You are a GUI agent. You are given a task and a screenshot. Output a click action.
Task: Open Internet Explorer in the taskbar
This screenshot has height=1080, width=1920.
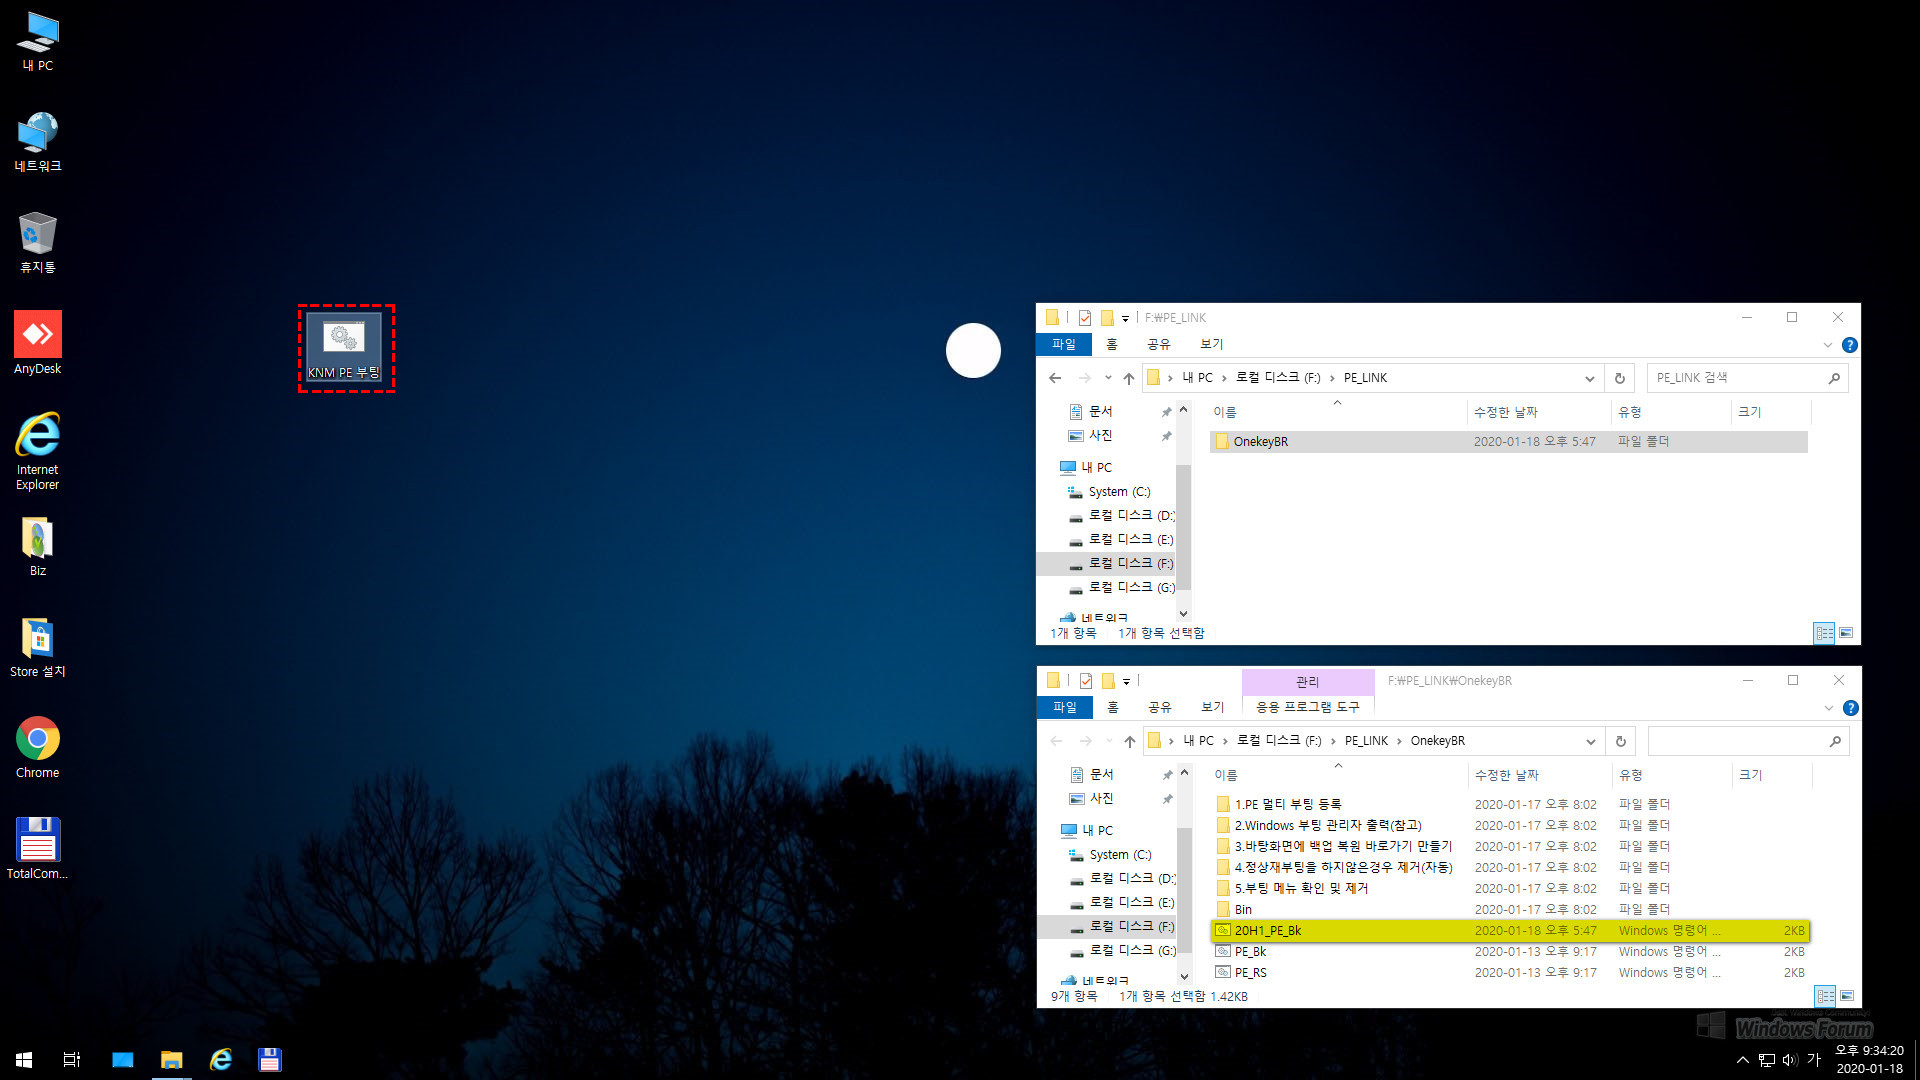pyautogui.click(x=221, y=1060)
